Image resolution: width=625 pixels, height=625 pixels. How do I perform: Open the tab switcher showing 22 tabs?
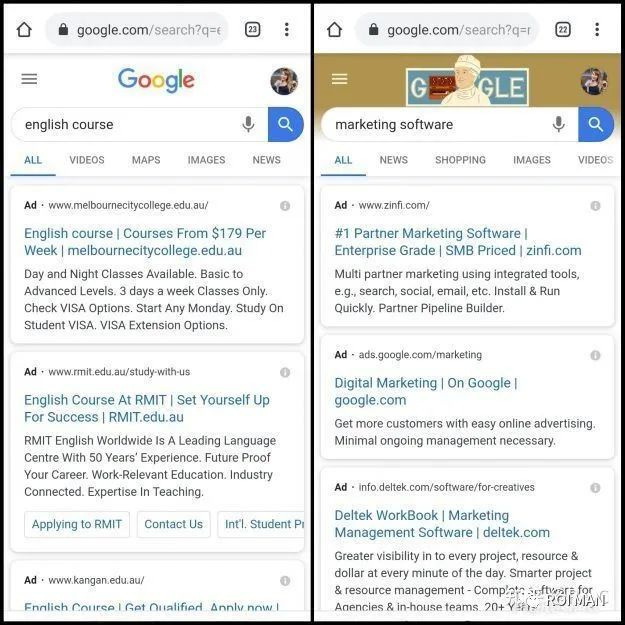click(562, 29)
